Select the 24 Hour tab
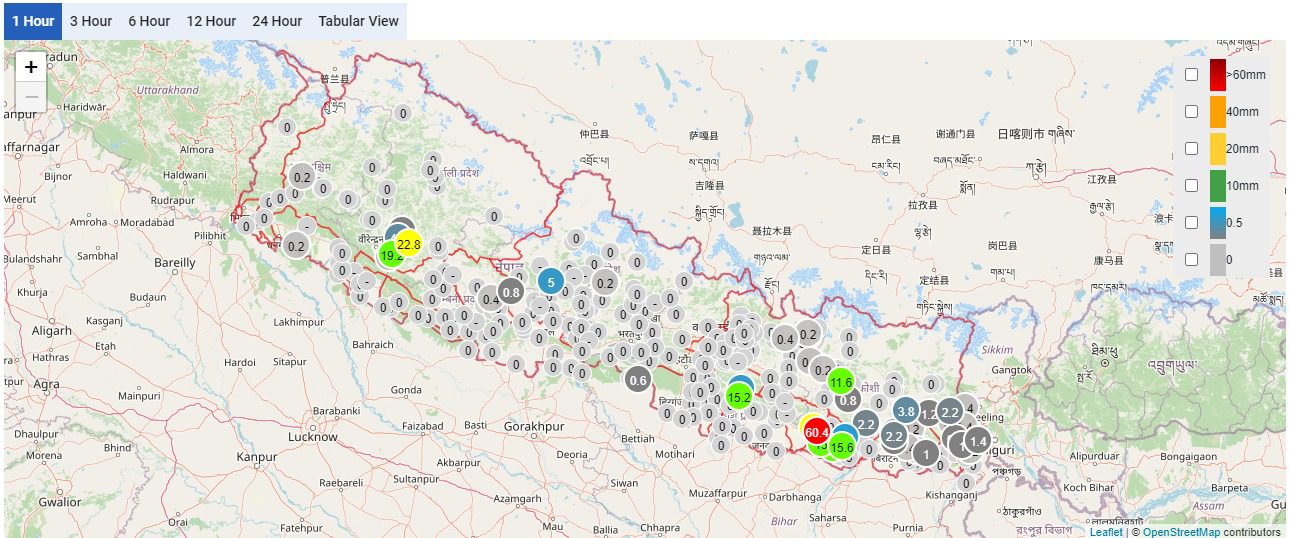The height and width of the screenshot is (538, 1289). pos(277,21)
